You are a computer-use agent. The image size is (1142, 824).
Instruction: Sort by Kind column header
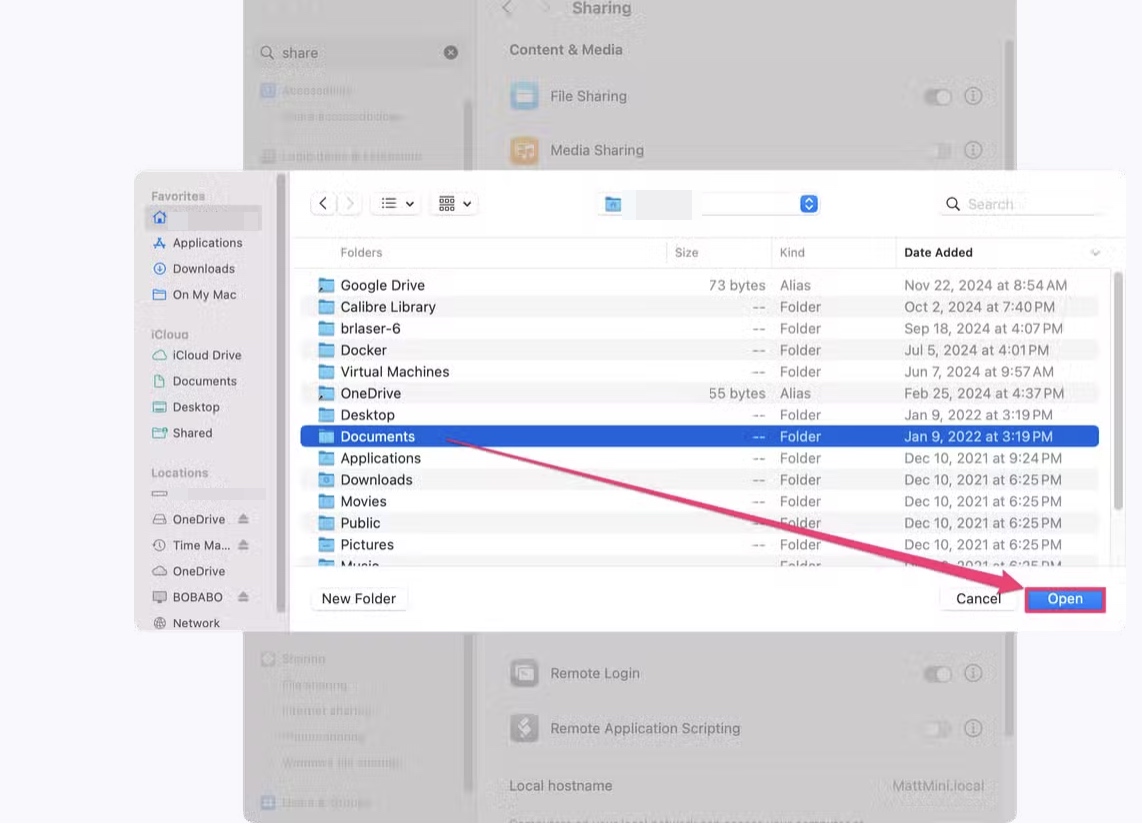click(792, 252)
